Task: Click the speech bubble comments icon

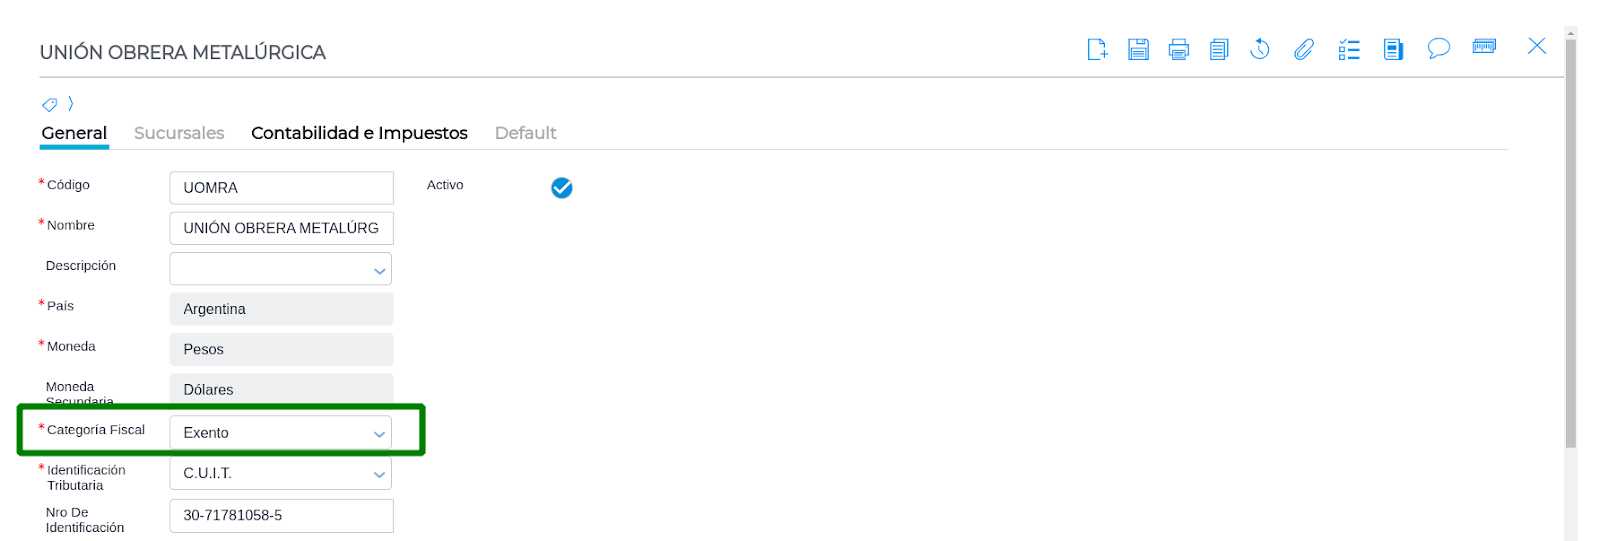Action: pos(1438,49)
